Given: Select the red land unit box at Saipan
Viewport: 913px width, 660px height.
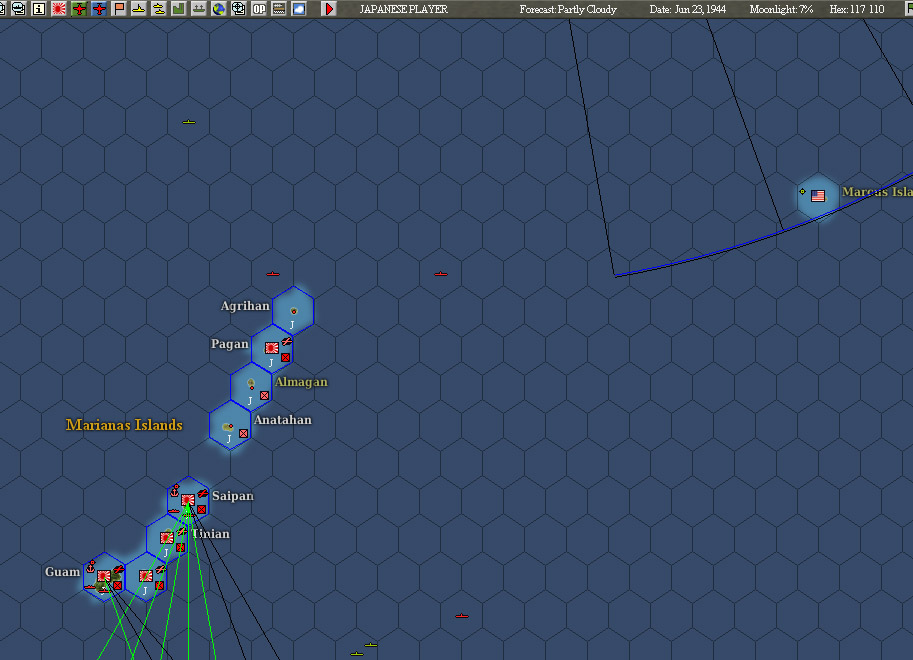Looking at the screenshot, I should (201, 509).
